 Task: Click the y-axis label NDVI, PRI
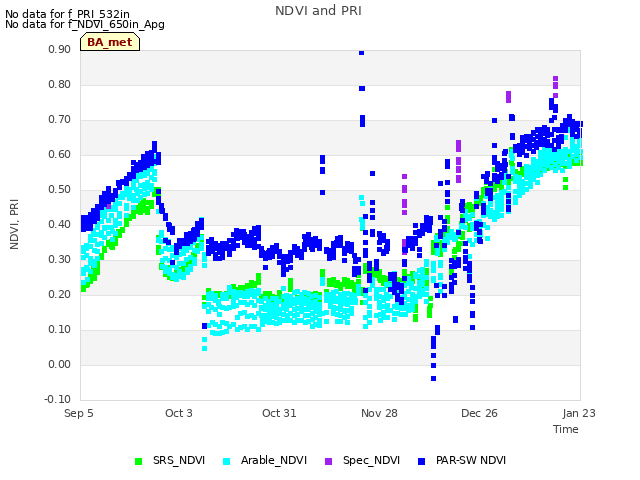(14, 224)
